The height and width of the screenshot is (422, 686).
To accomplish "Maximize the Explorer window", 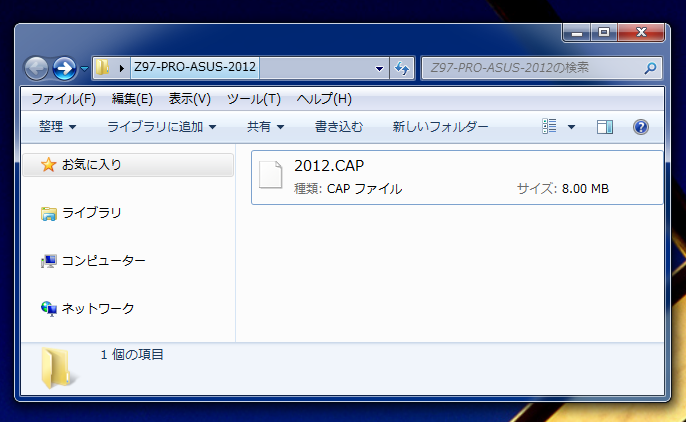I will click(x=604, y=32).
